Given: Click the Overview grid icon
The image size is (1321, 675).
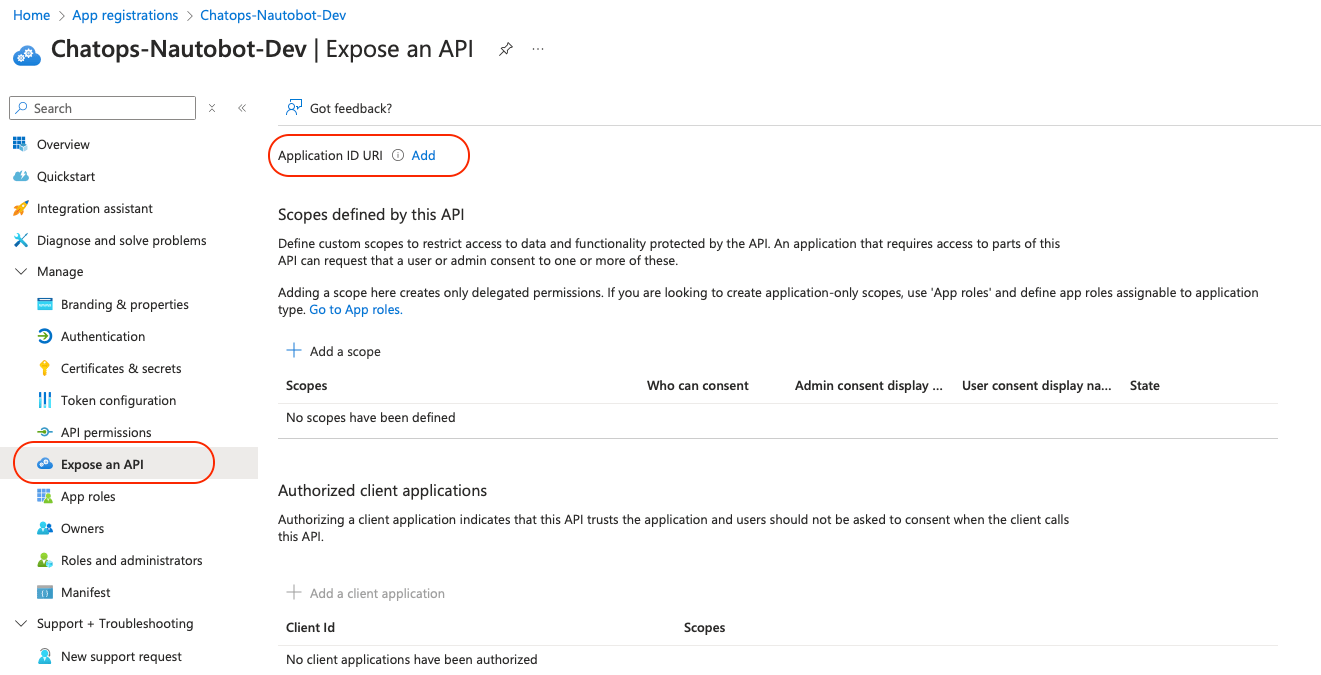Looking at the screenshot, I should [20, 144].
